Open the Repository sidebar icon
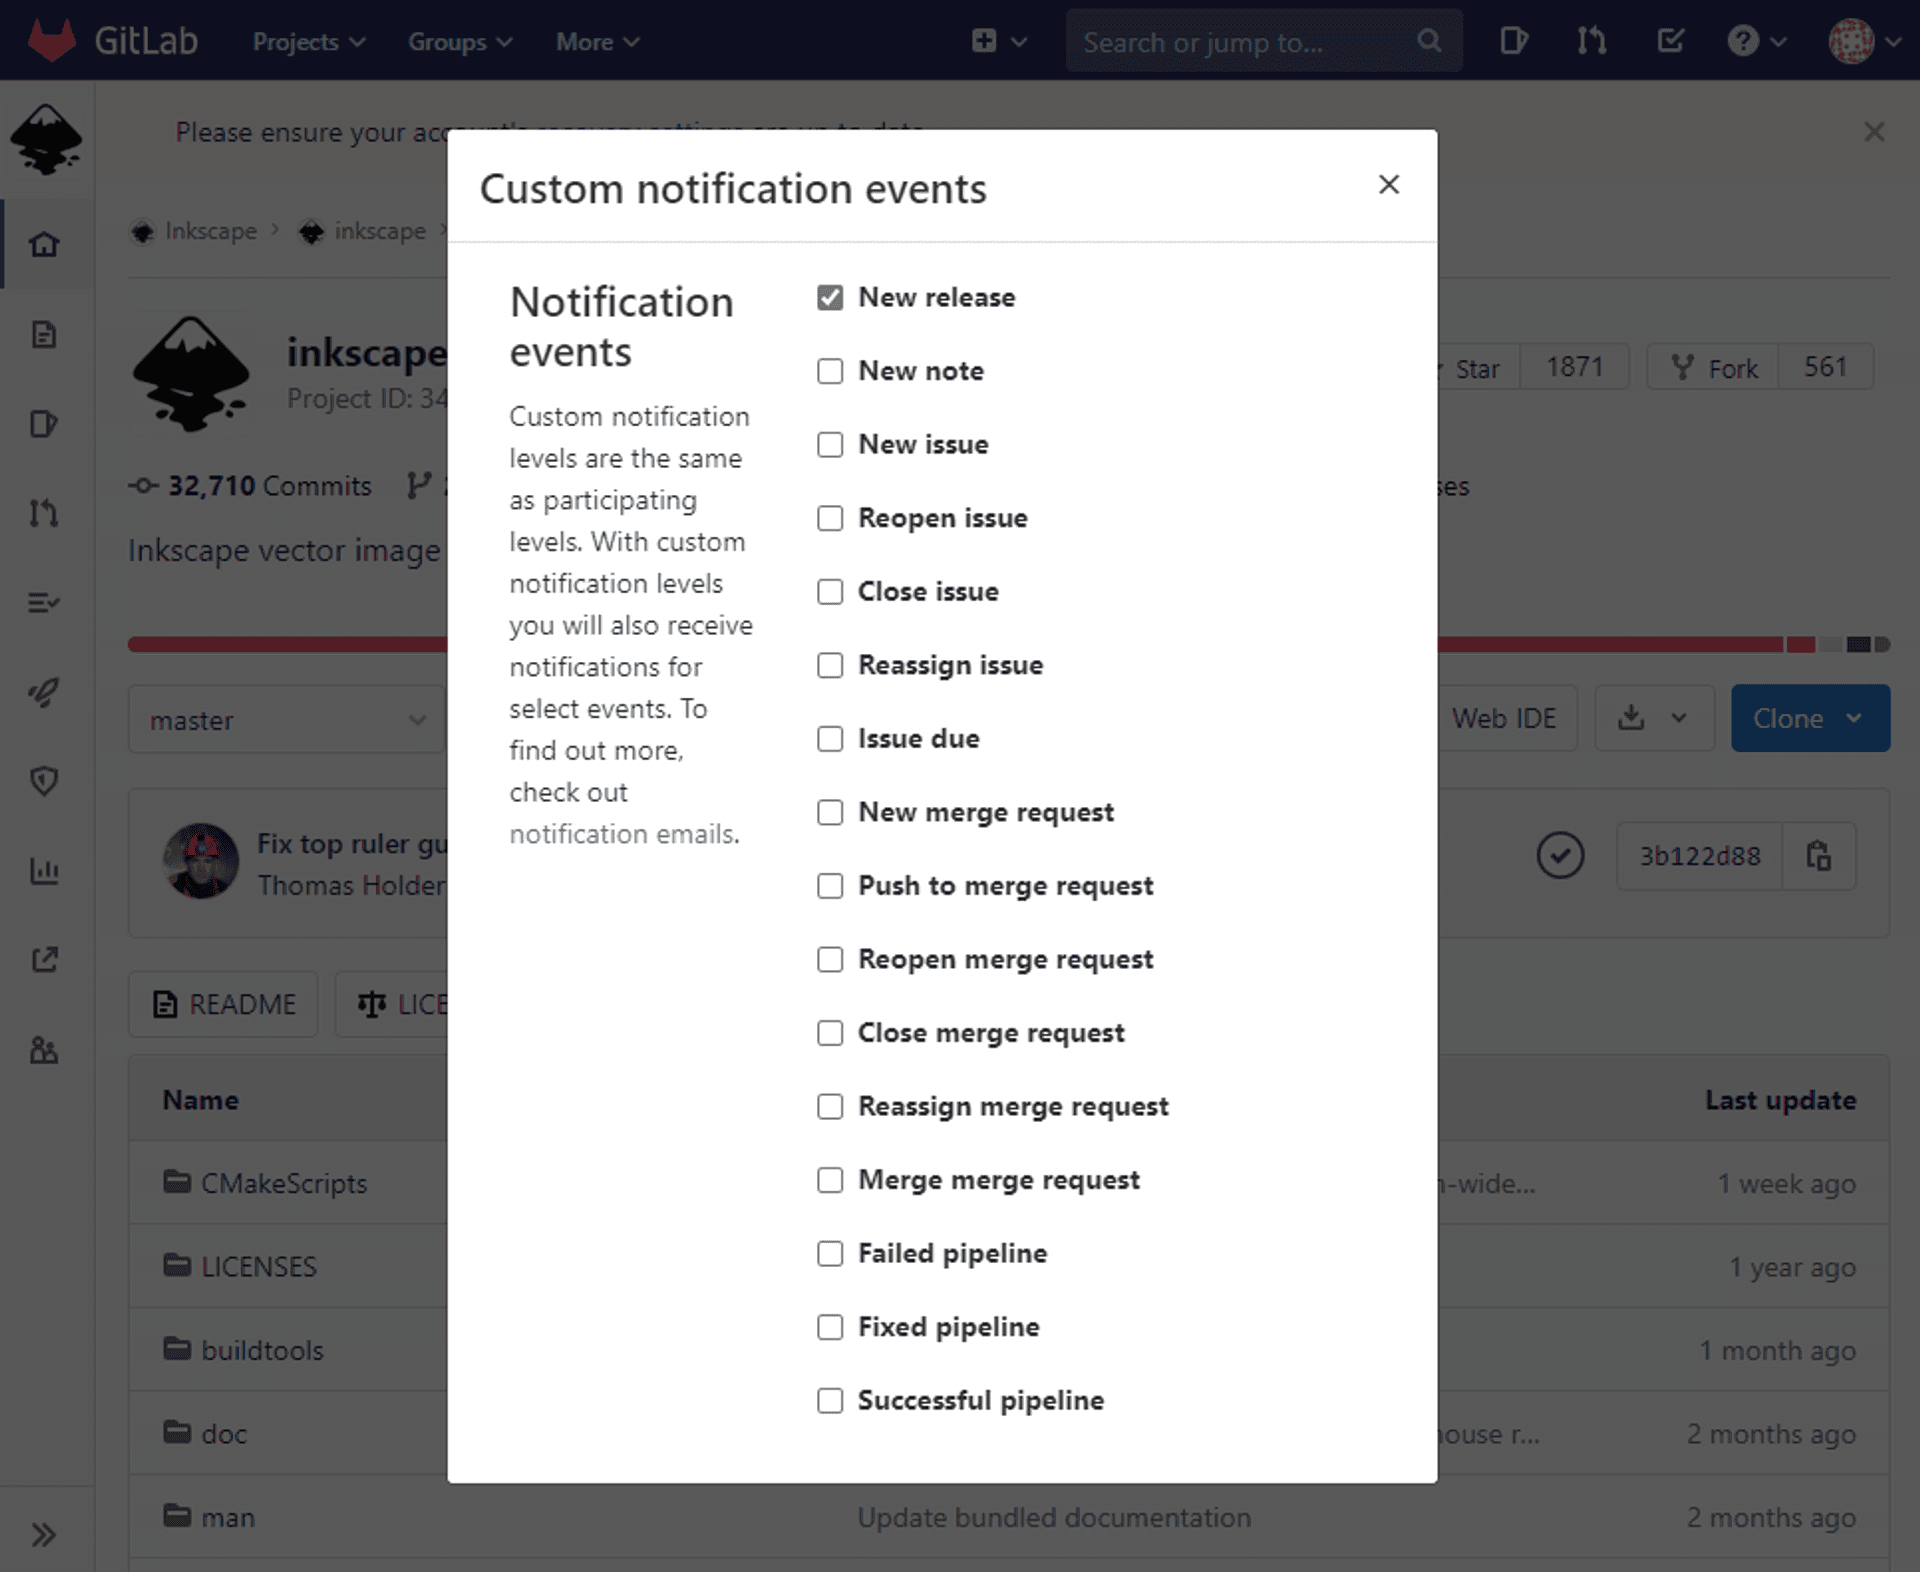1920x1572 pixels. pyautogui.click(x=44, y=334)
